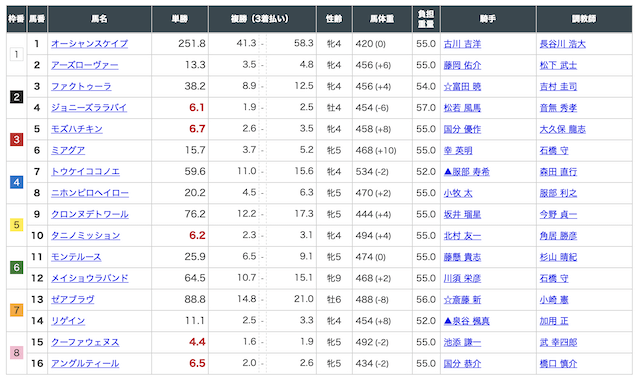The width and height of the screenshot is (640, 381).
Task: Open trainer 加用 正
Action: point(554,321)
